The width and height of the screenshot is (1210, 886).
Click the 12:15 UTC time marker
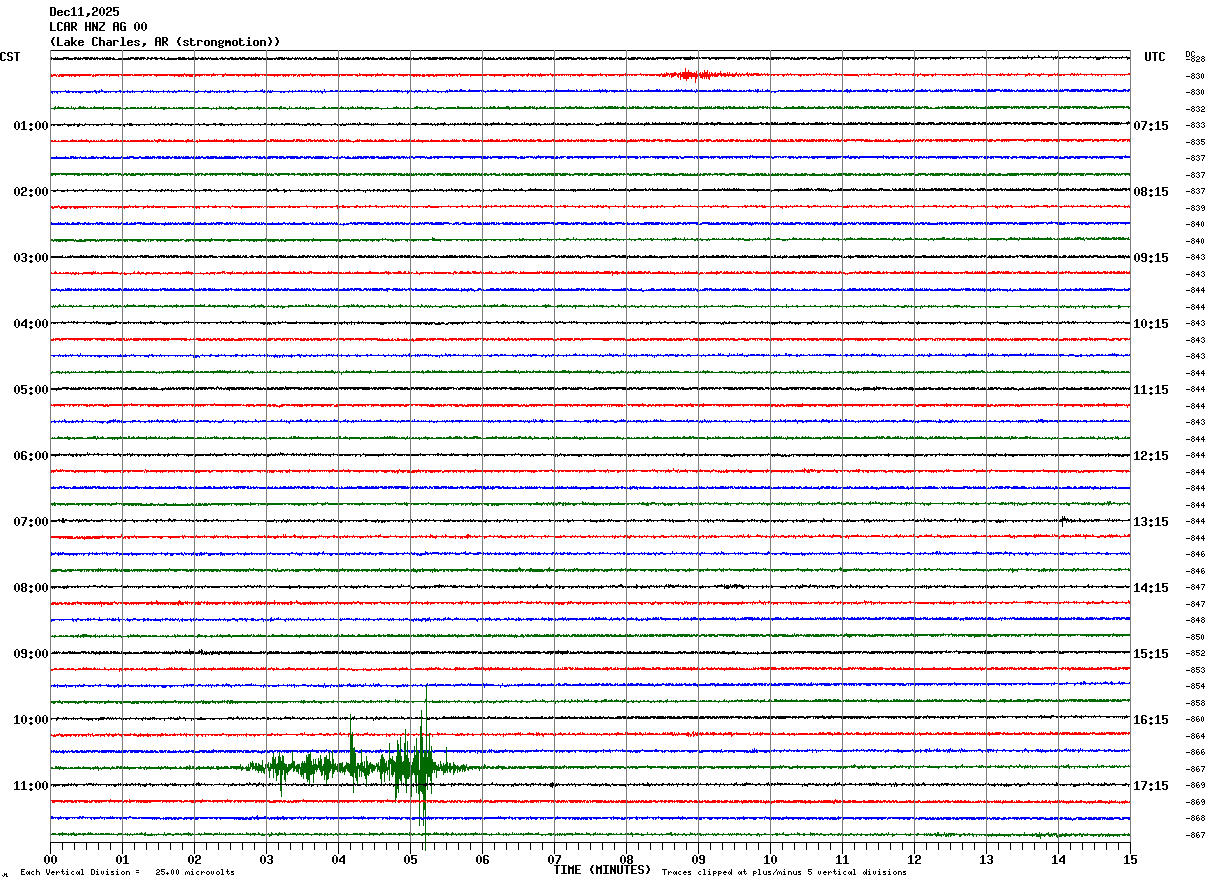[x=1150, y=456]
